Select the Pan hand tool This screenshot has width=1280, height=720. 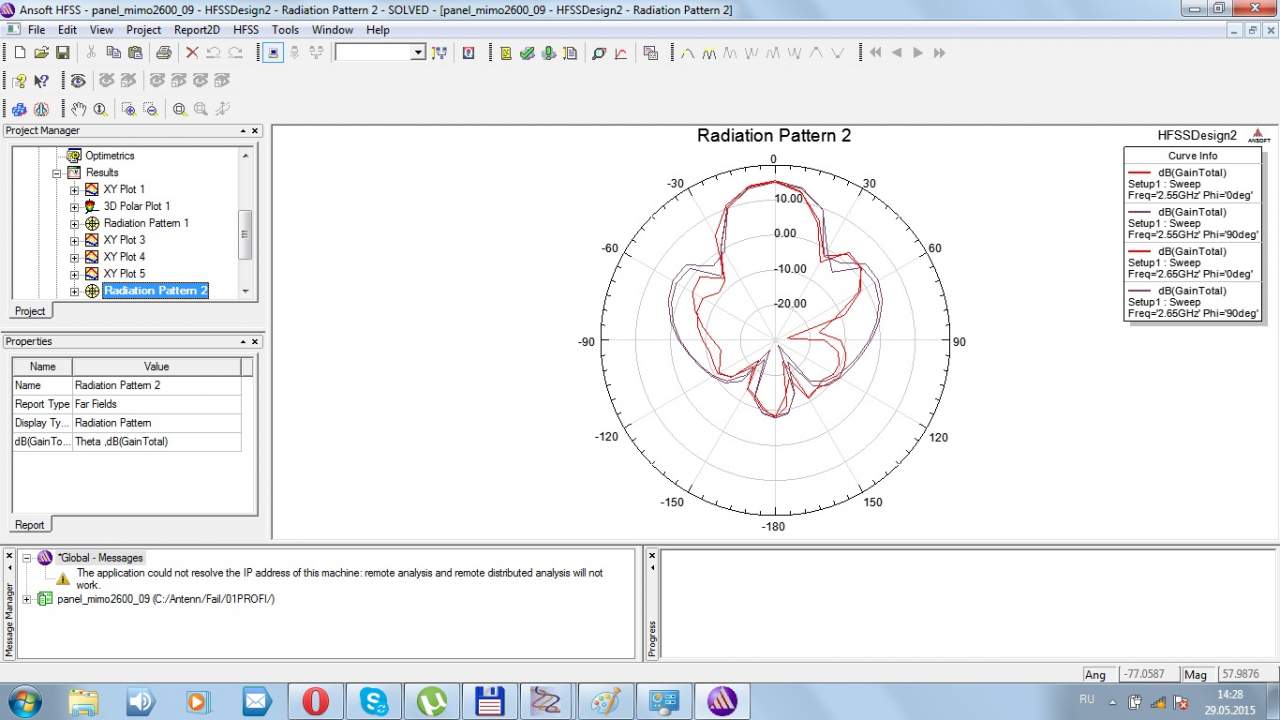pyautogui.click(x=79, y=109)
